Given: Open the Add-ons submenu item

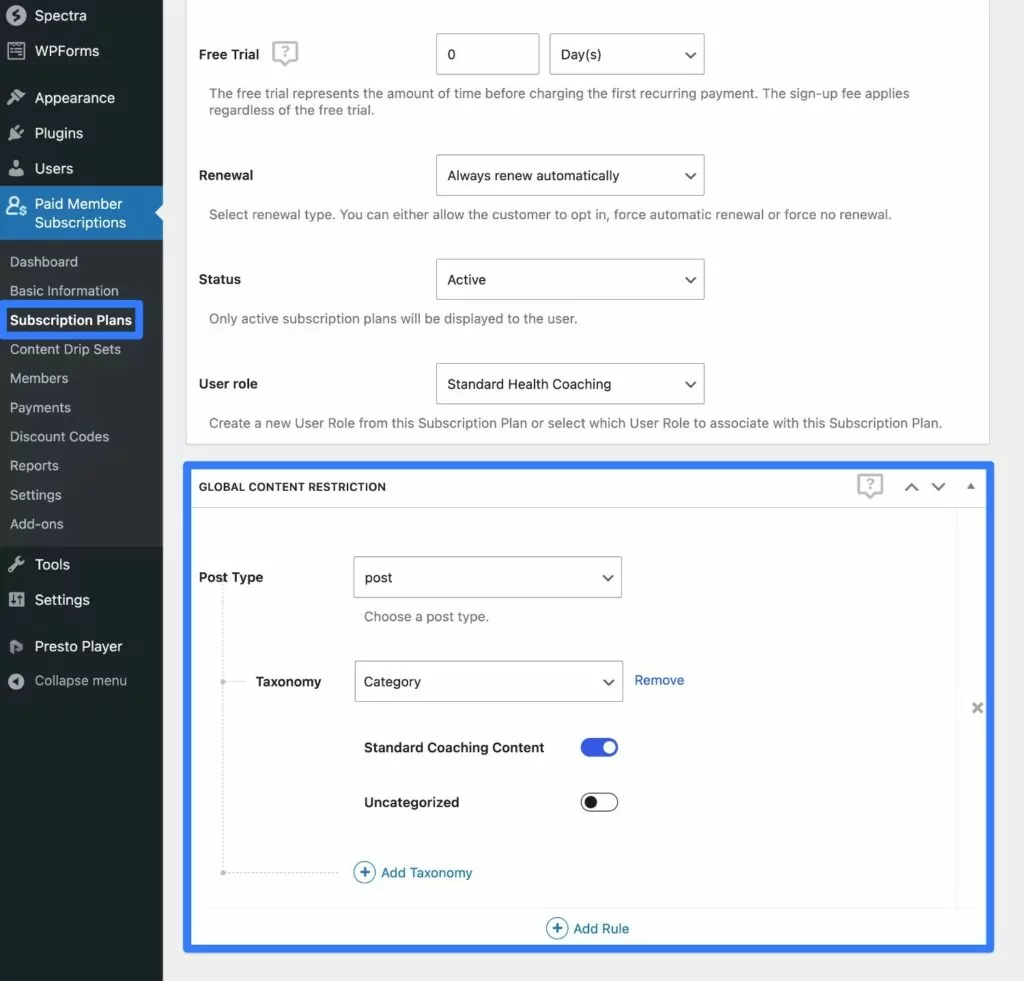Looking at the screenshot, I should coord(37,524).
